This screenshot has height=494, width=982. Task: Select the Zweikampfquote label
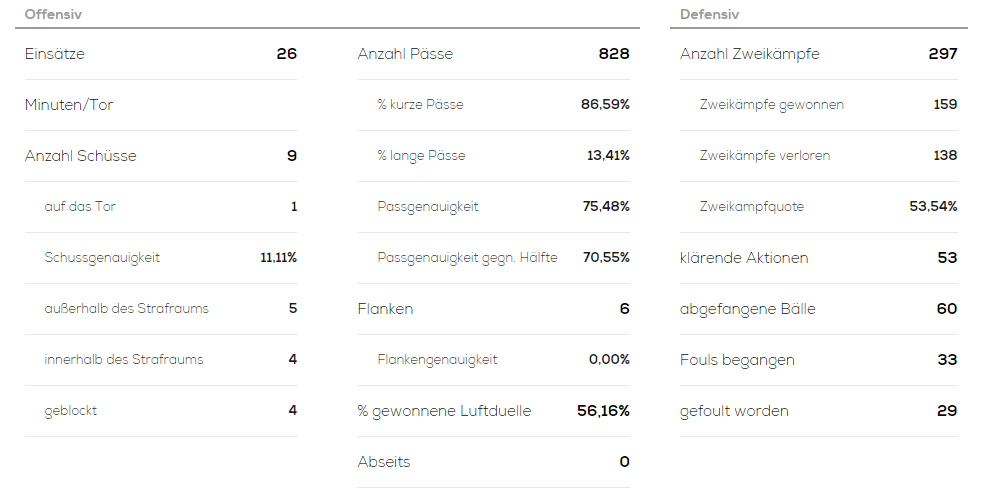752,207
